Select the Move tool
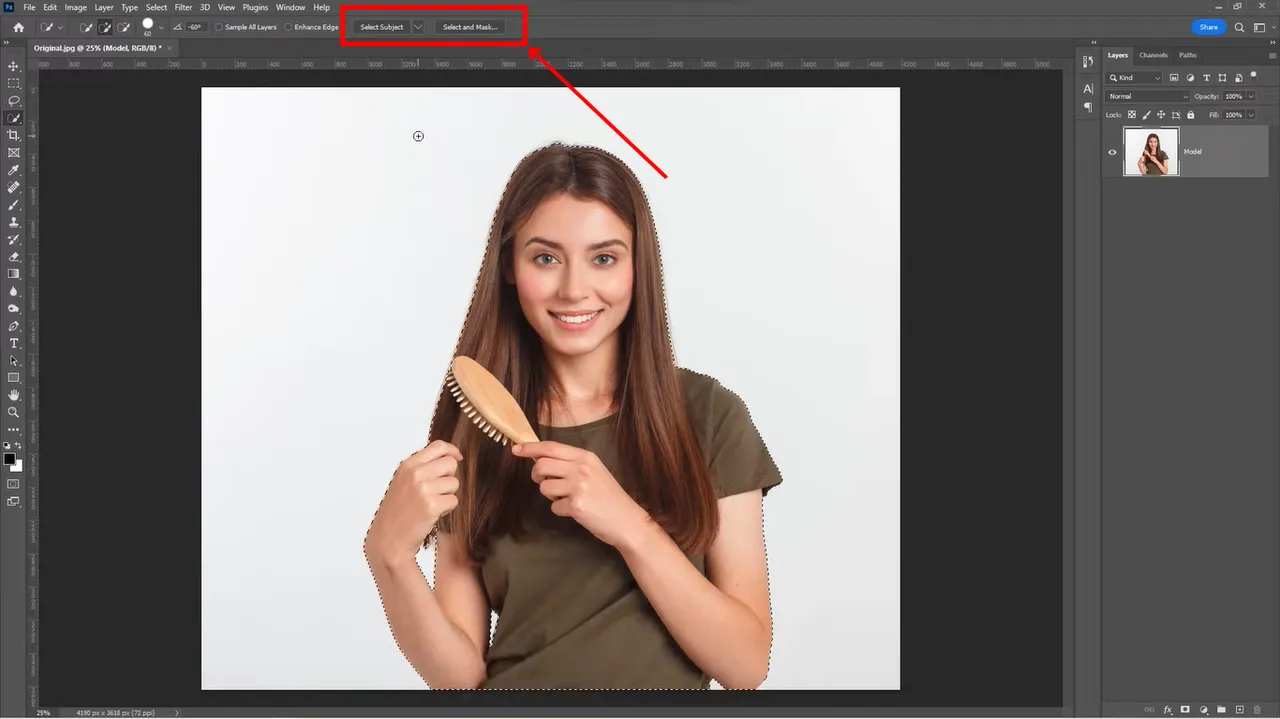This screenshot has height=719, width=1280. click(x=13, y=66)
